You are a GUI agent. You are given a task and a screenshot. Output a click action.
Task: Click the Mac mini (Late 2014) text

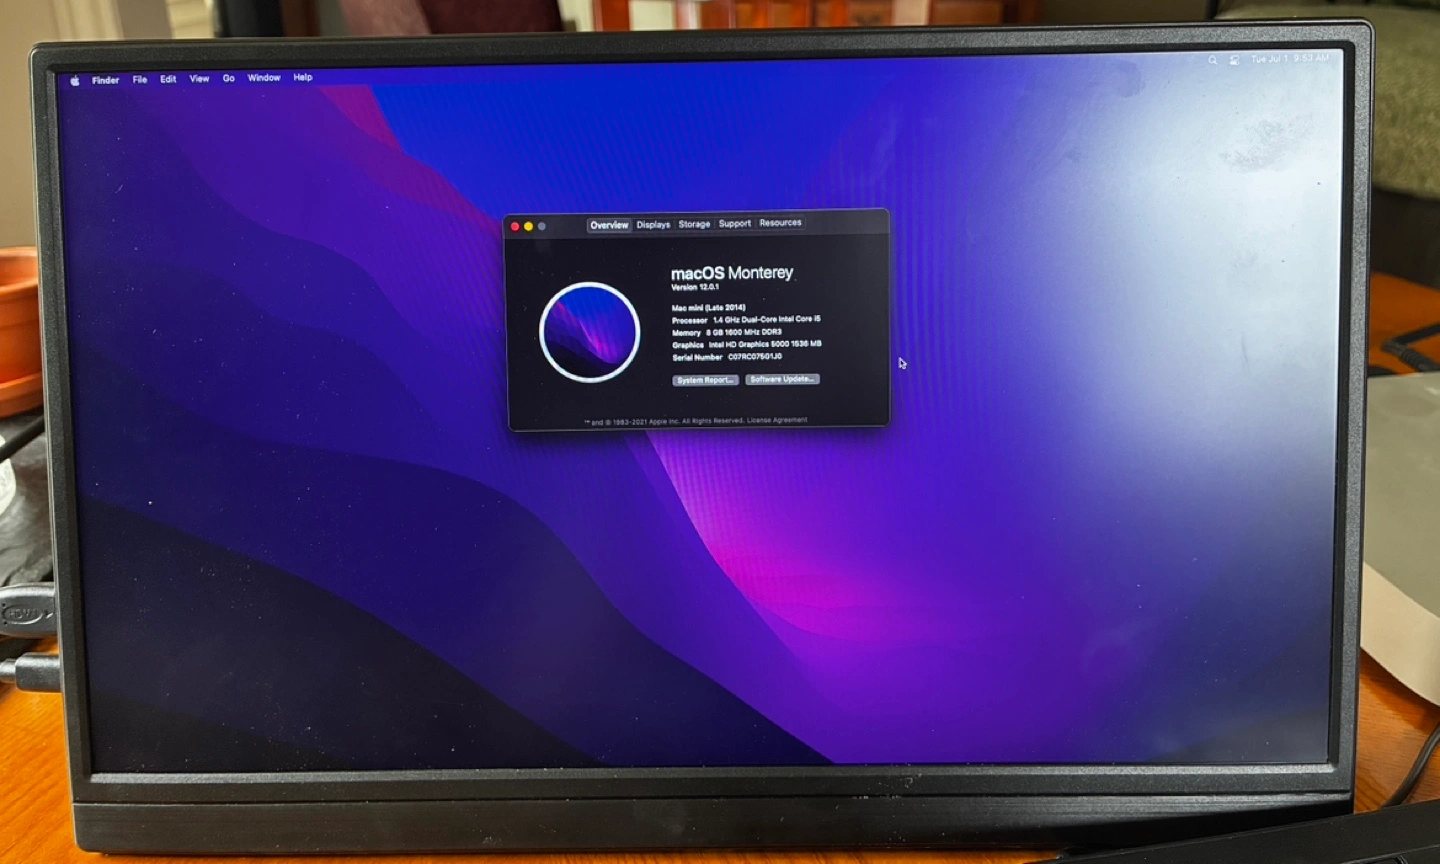click(708, 307)
